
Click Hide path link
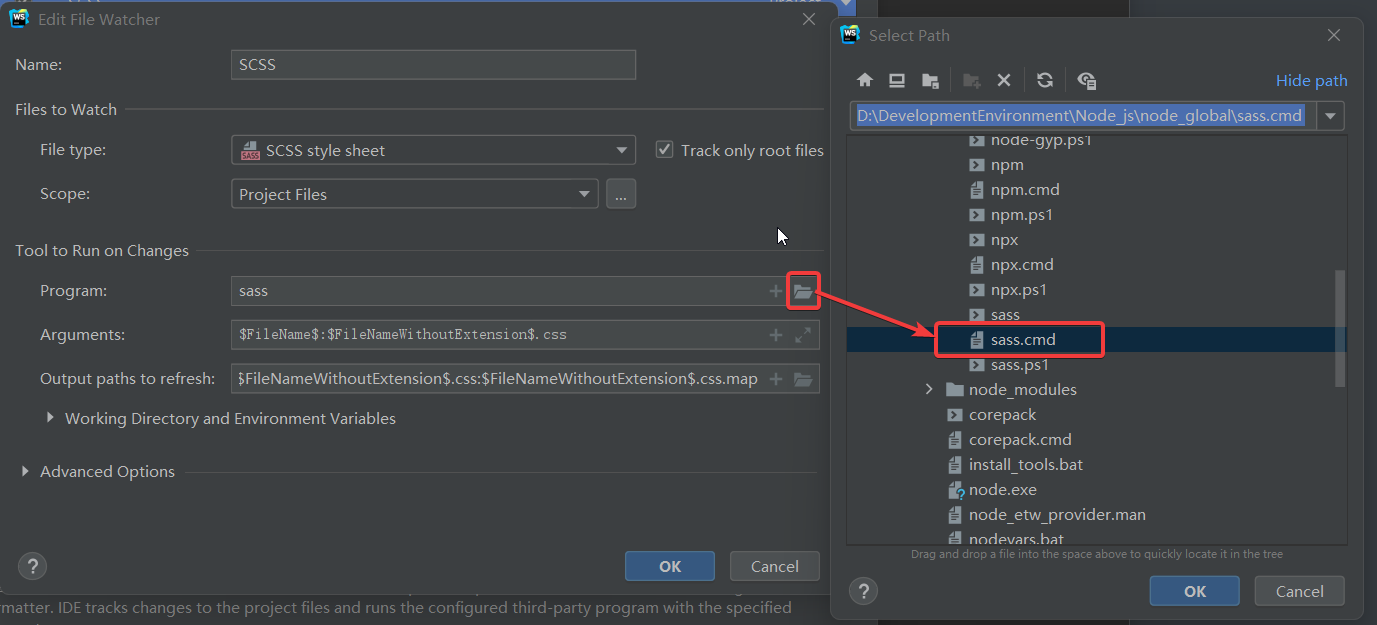pos(1312,80)
